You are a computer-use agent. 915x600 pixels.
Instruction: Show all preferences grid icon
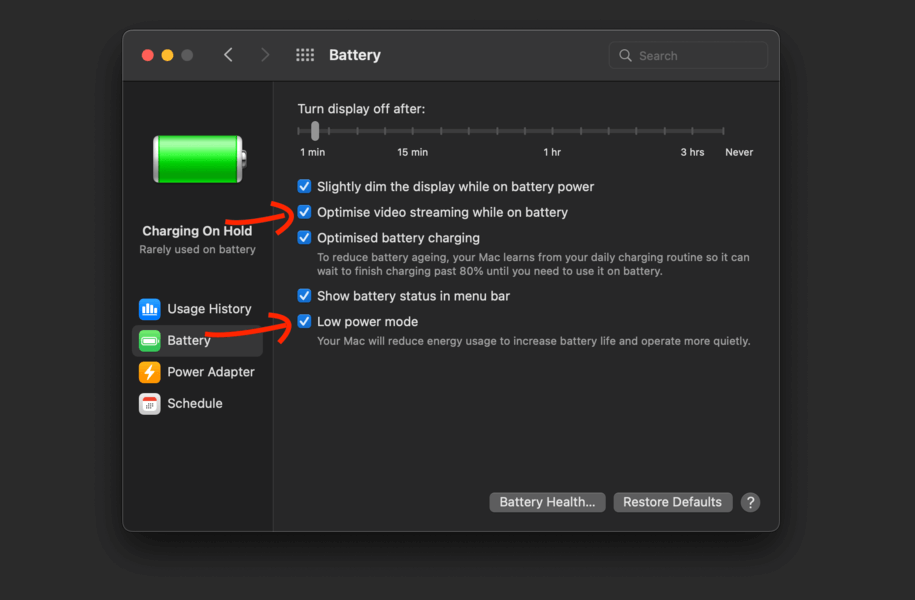305,55
